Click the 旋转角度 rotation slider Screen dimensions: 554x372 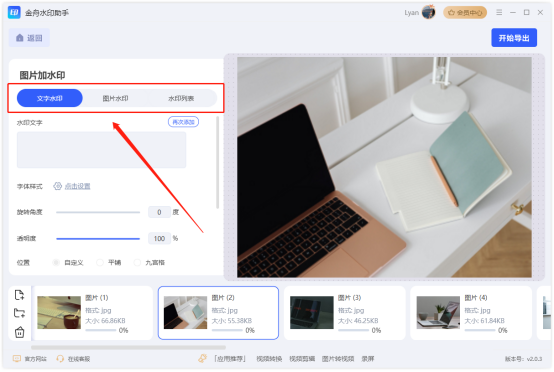98,212
